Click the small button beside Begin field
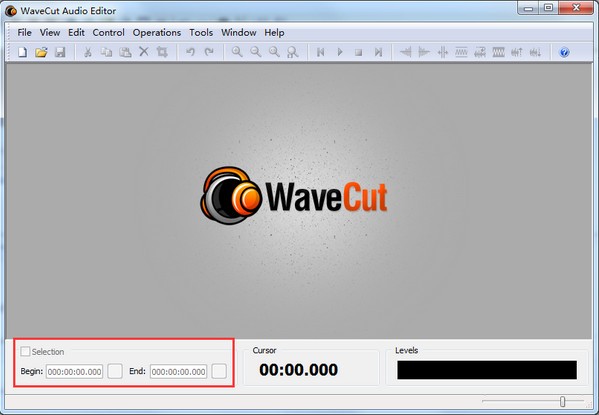This screenshot has width=599, height=415. (115, 371)
